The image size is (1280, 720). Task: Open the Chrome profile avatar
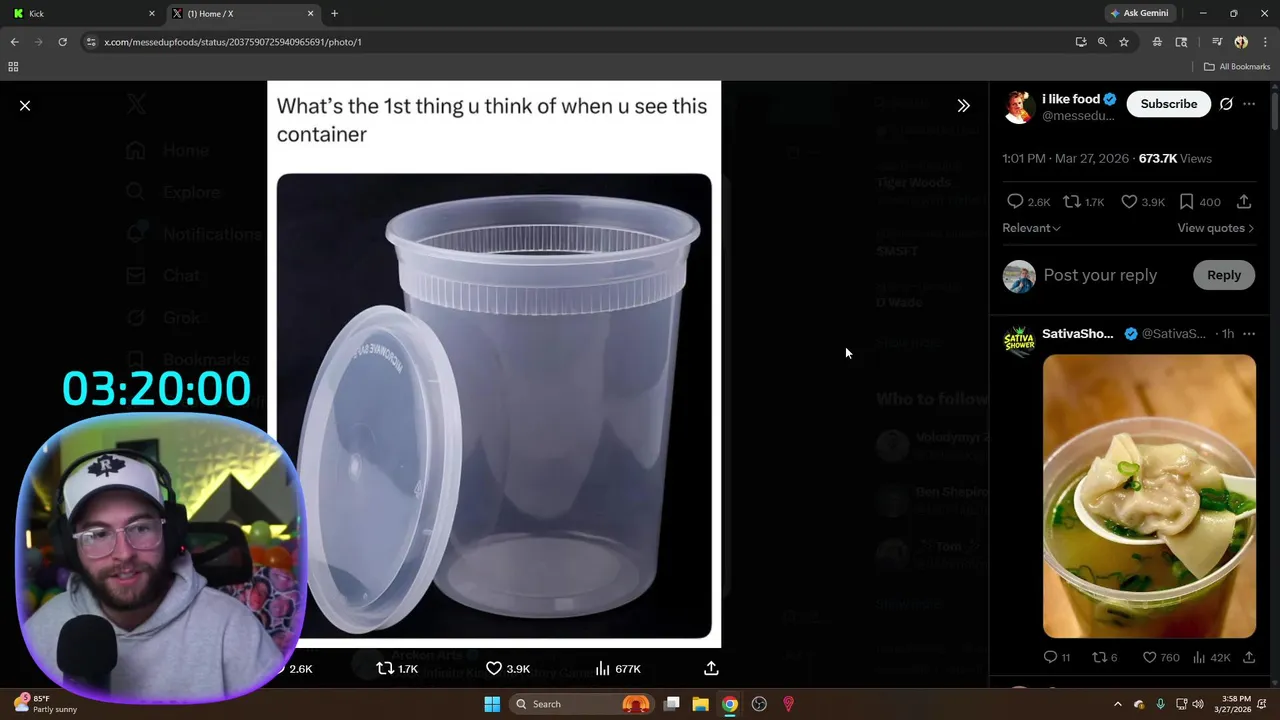tap(1241, 42)
